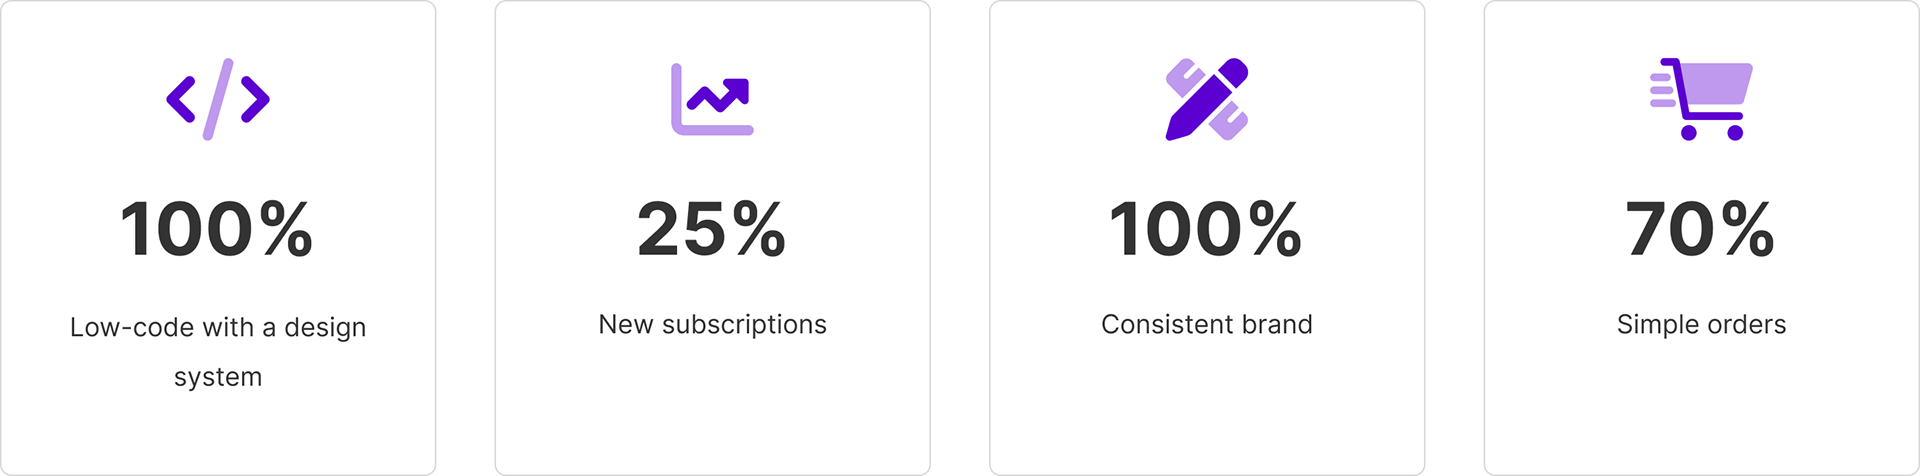Click the "Low-code with a design" text line
Viewport: 1920px width, 476px height.
point(218,327)
